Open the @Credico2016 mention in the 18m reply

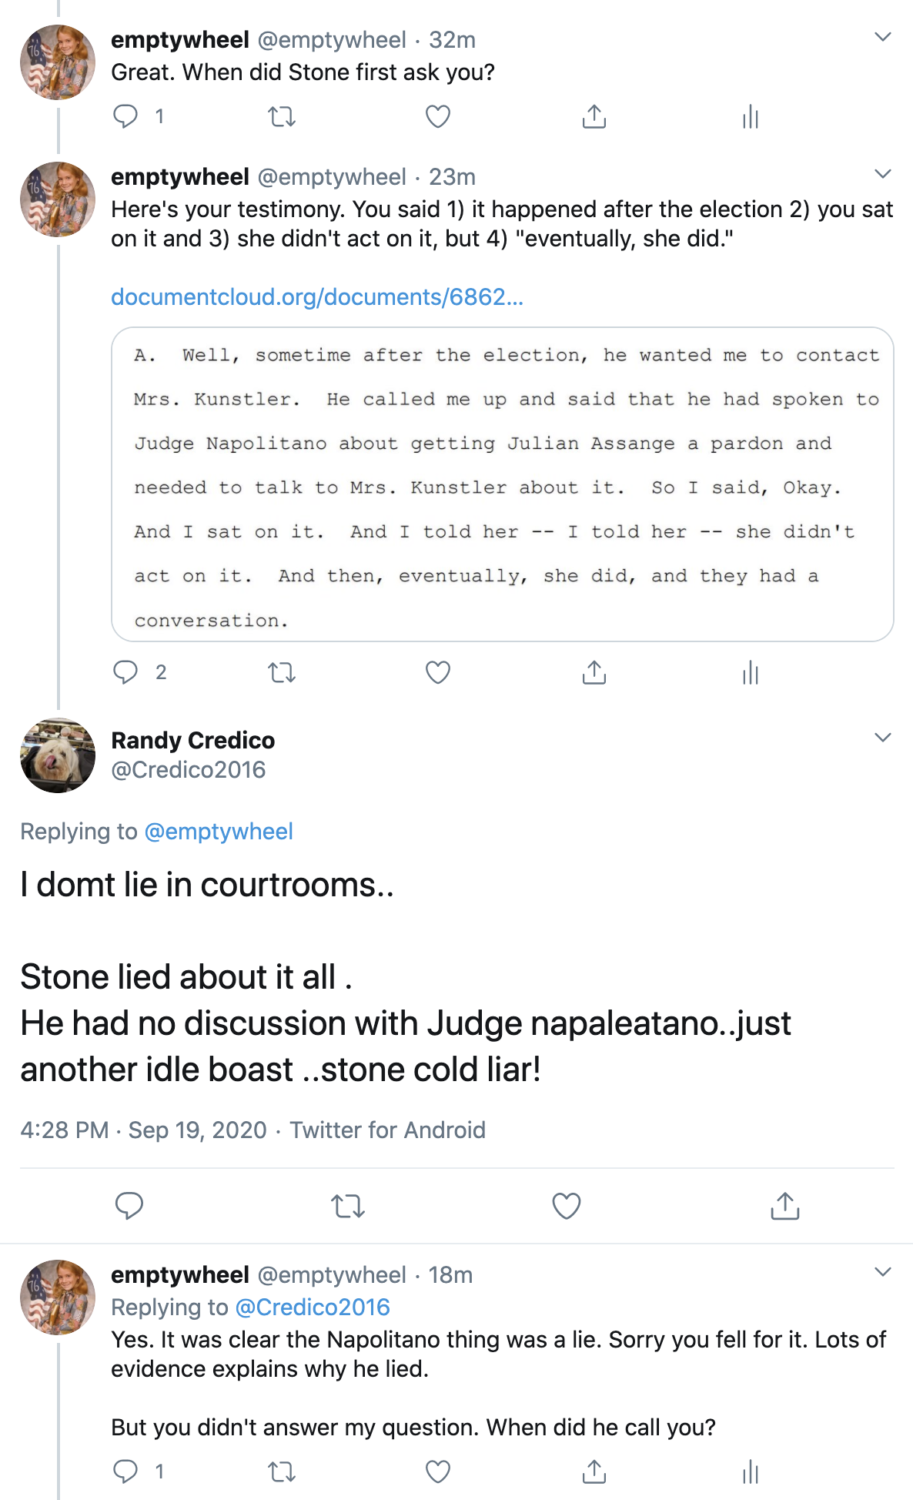pyautogui.click(x=312, y=1307)
